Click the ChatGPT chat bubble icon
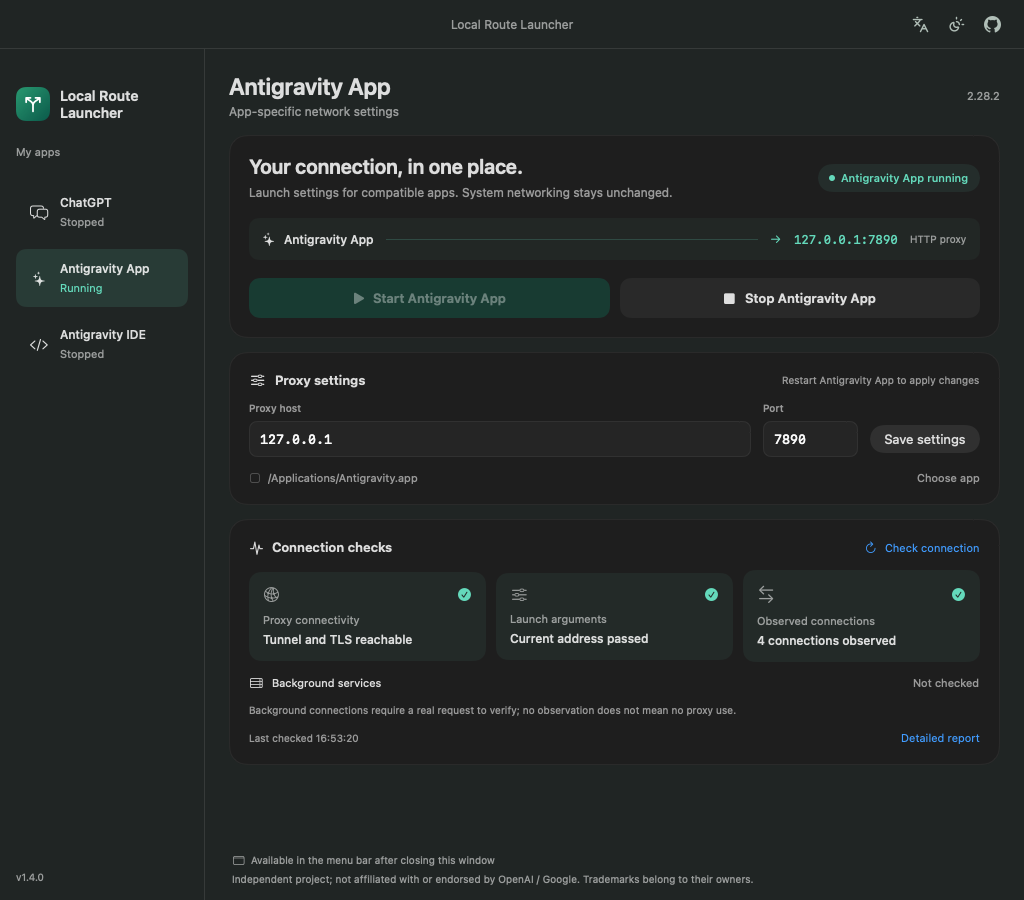Image resolution: width=1024 pixels, height=900 pixels. tap(39, 212)
